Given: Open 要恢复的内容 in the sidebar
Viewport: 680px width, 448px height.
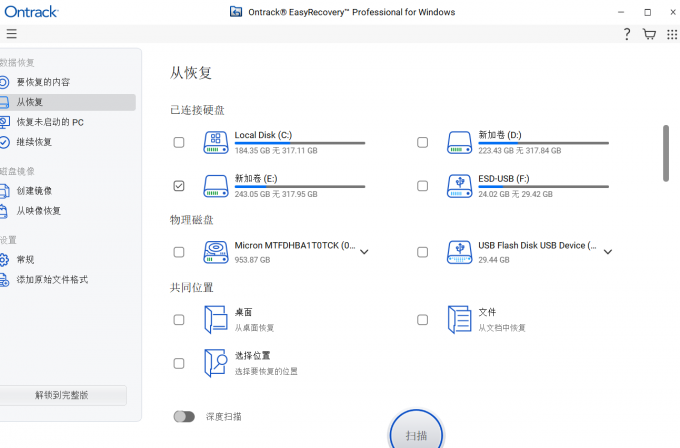Looking at the screenshot, I should click(68, 82).
